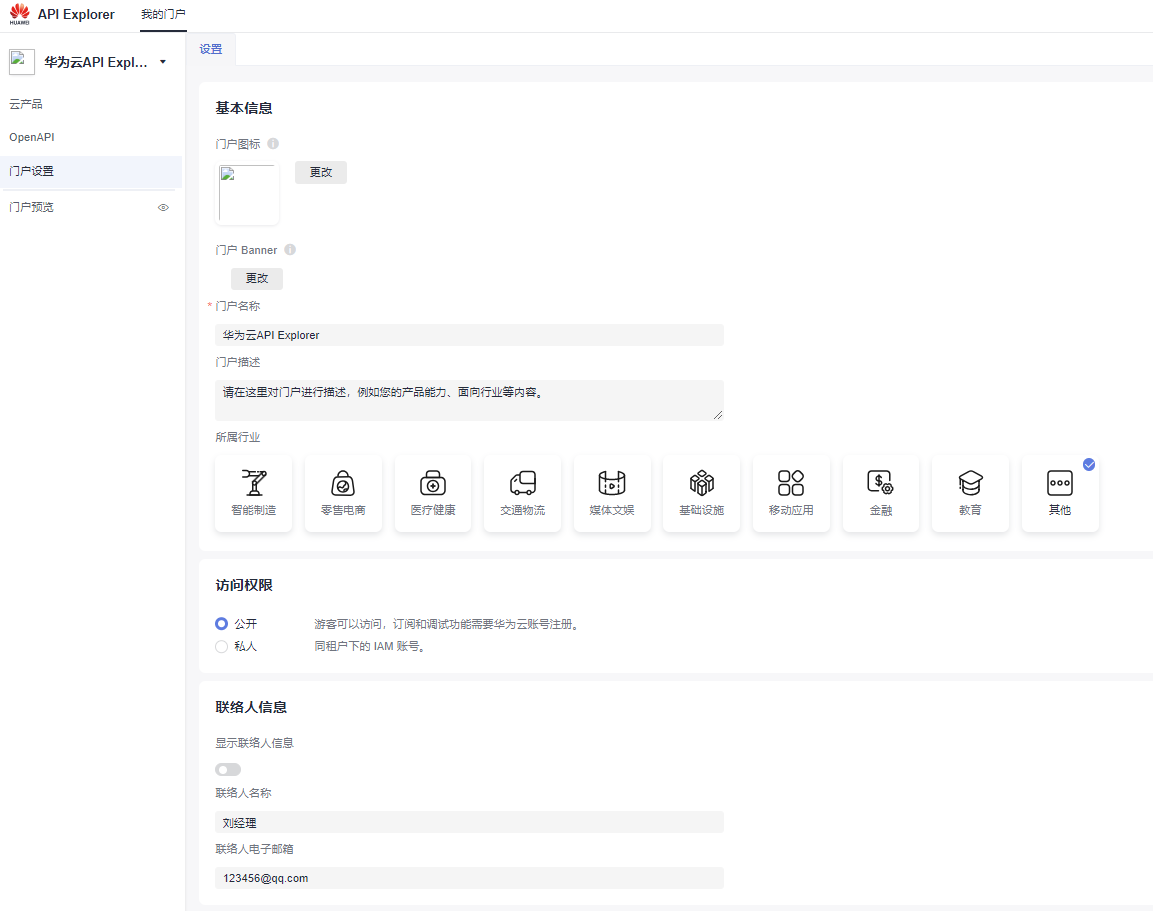Viewport: 1153px width, 911px height.
Task: Open 门户预览 in the sidebar
Action: coord(32,207)
